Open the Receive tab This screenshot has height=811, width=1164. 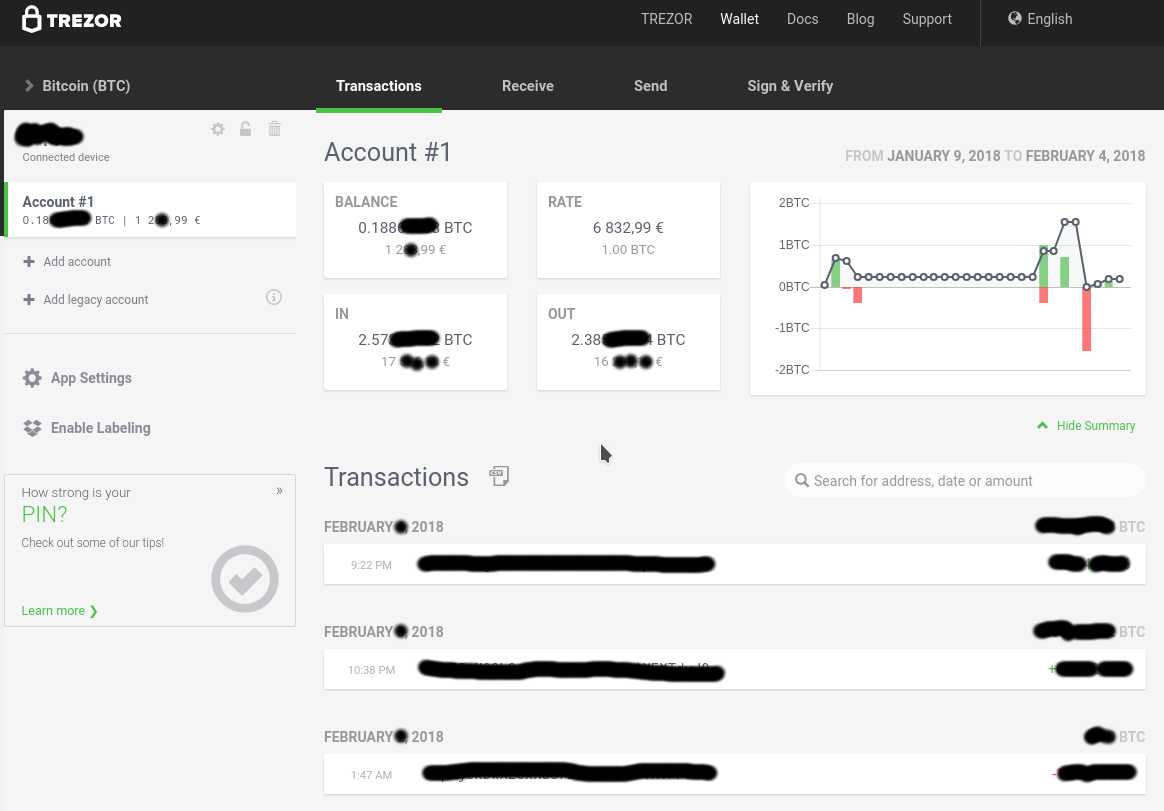click(528, 86)
